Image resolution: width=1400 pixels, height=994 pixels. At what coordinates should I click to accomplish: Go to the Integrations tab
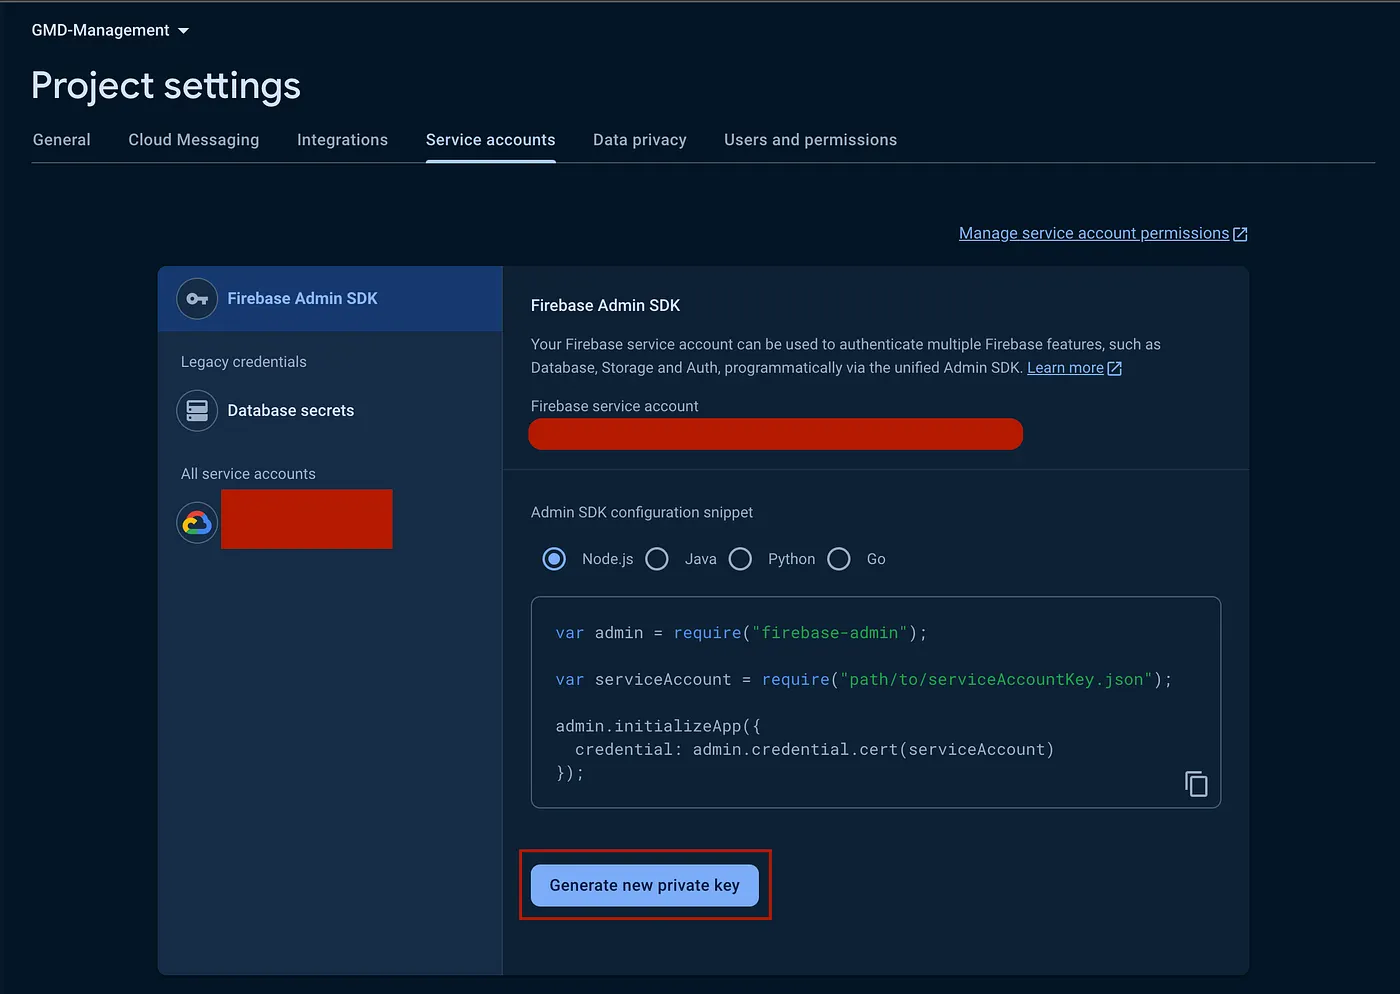pos(342,140)
